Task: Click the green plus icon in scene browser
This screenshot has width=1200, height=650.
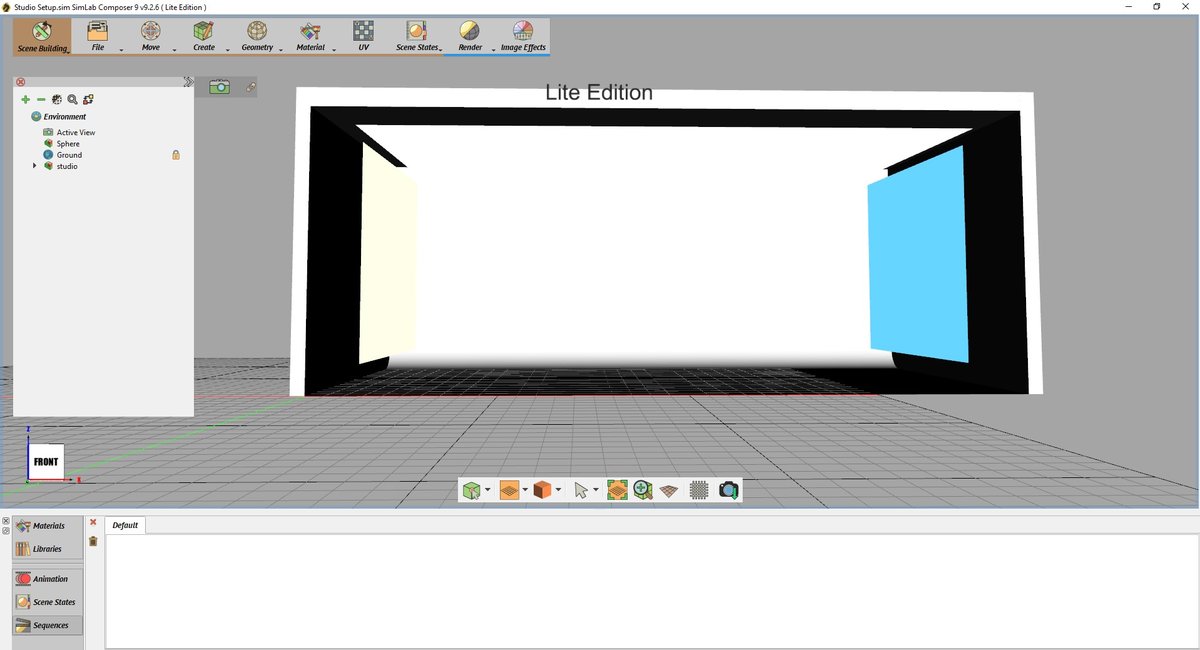Action: pyautogui.click(x=25, y=99)
